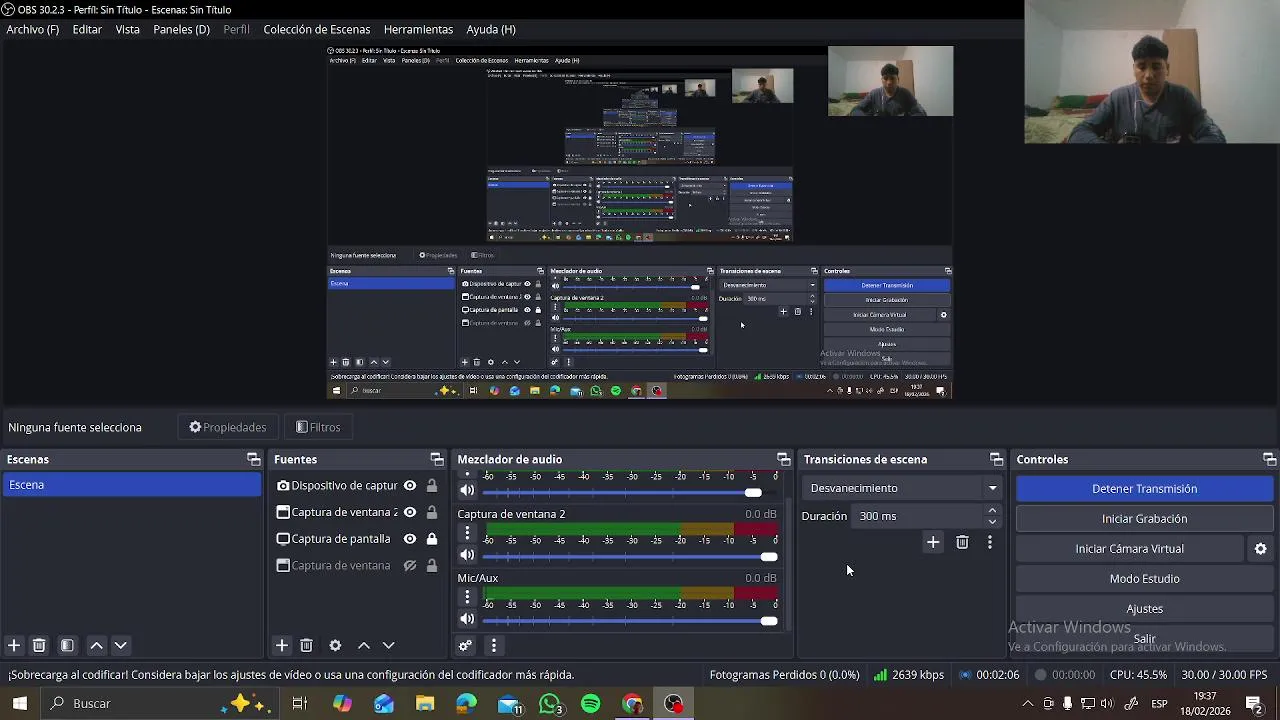Image resolution: width=1280 pixels, height=720 pixels.
Task: Open the Colección de Escenas menu
Action: [317, 30]
